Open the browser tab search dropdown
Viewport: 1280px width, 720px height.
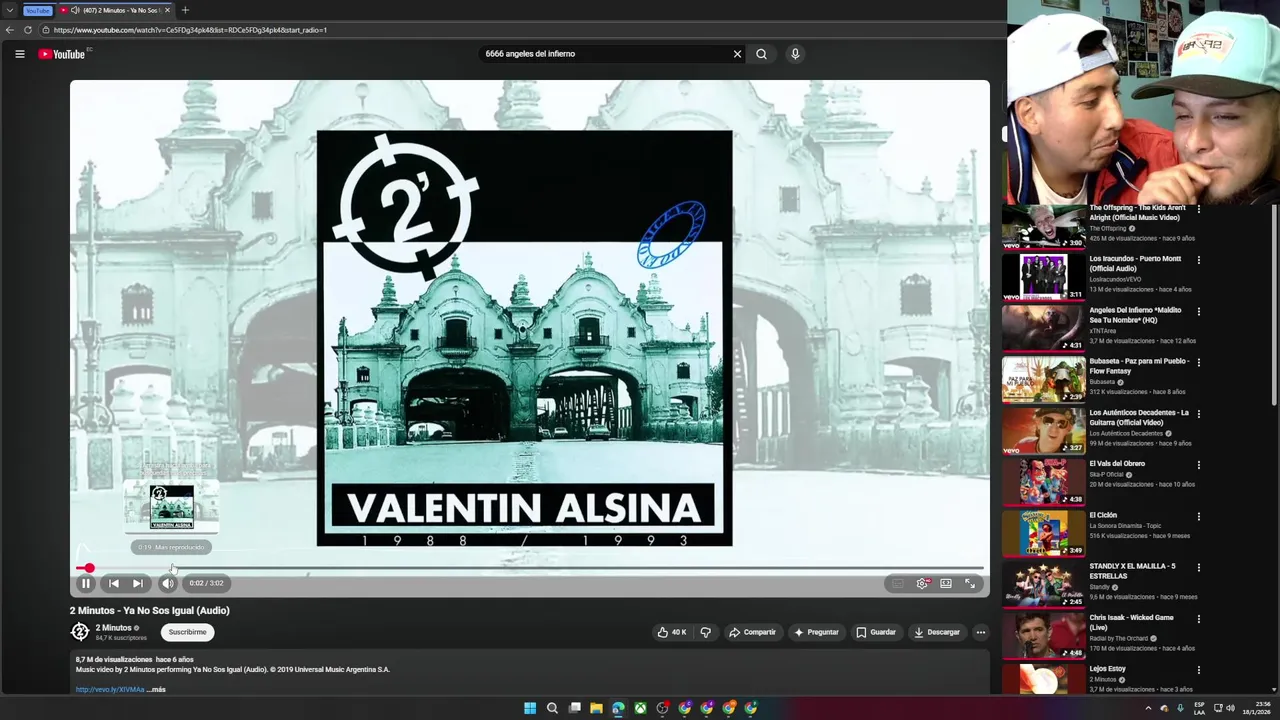(10, 10)
